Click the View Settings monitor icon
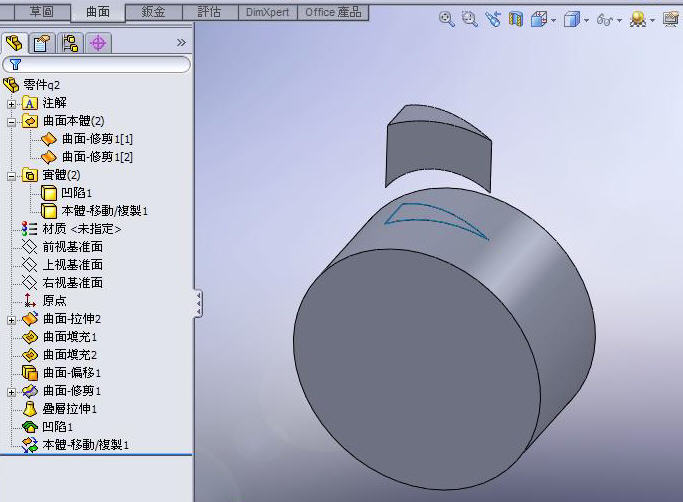Image resolution: width=683 pixels, height=502 pixels. click(x=670, y=19)
